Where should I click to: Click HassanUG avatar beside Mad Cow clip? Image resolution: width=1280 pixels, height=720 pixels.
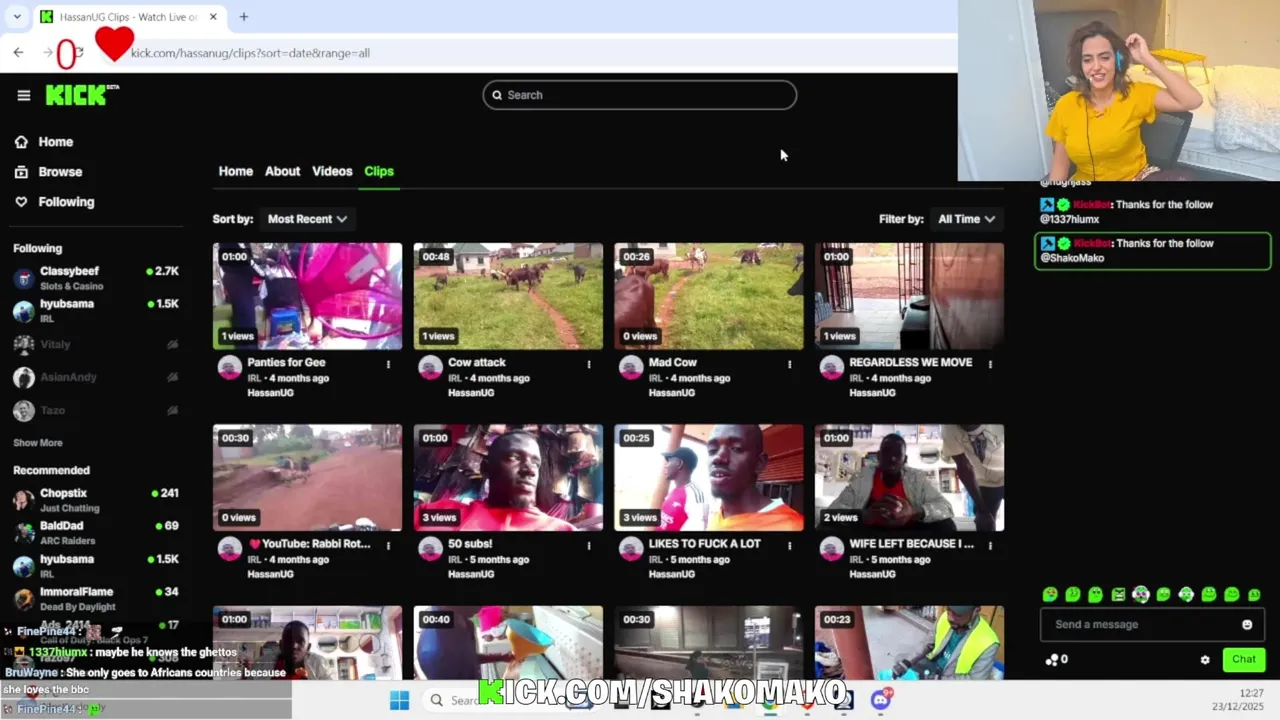[x=631, y=367]
